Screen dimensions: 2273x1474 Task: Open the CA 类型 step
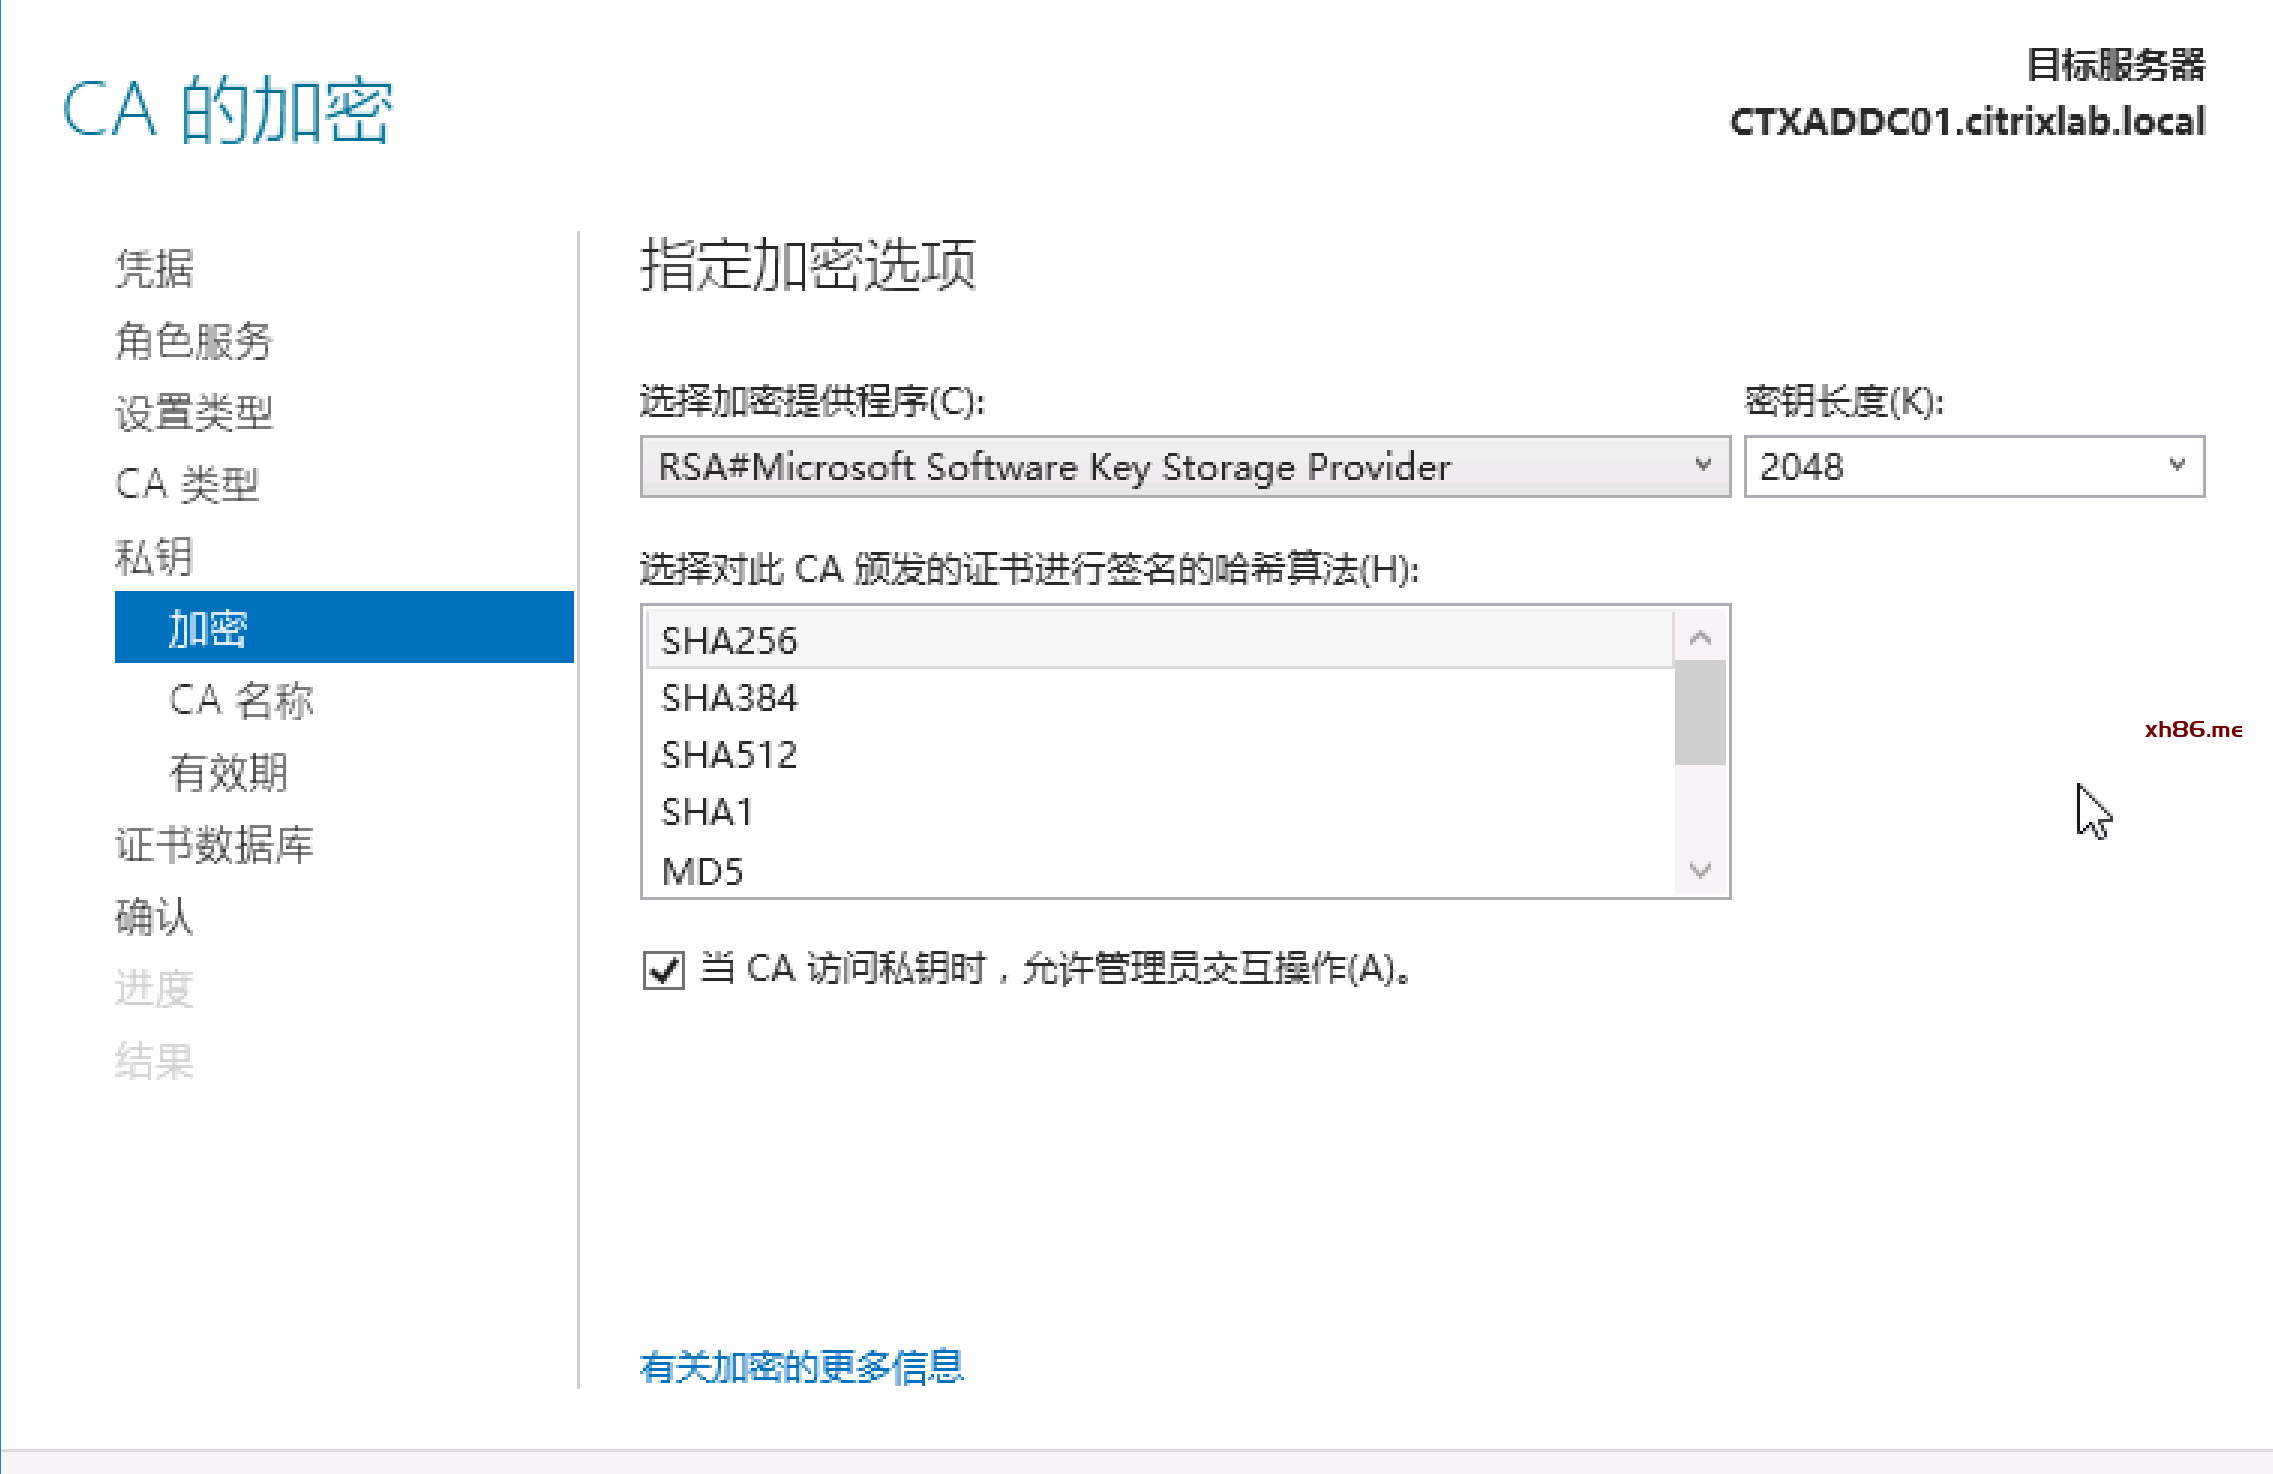187,485
